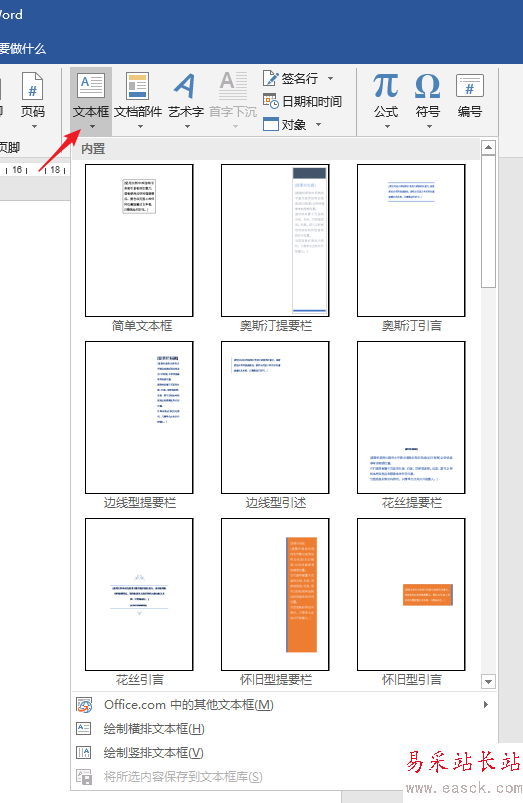
Task: Expand the 签名行 dropdown arrow
Action: [330, 78]
